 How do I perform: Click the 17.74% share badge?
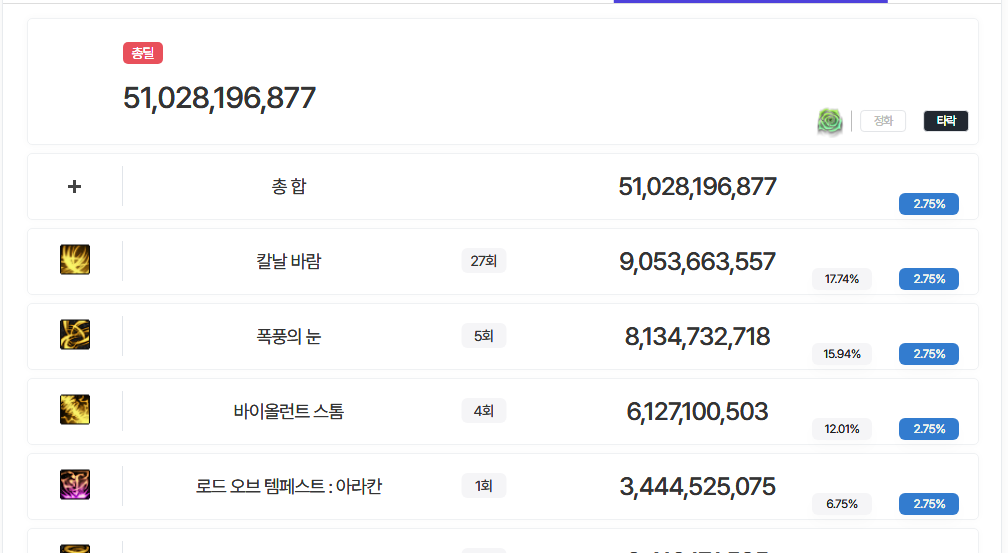pyautogui.click(x=841, y=279)
